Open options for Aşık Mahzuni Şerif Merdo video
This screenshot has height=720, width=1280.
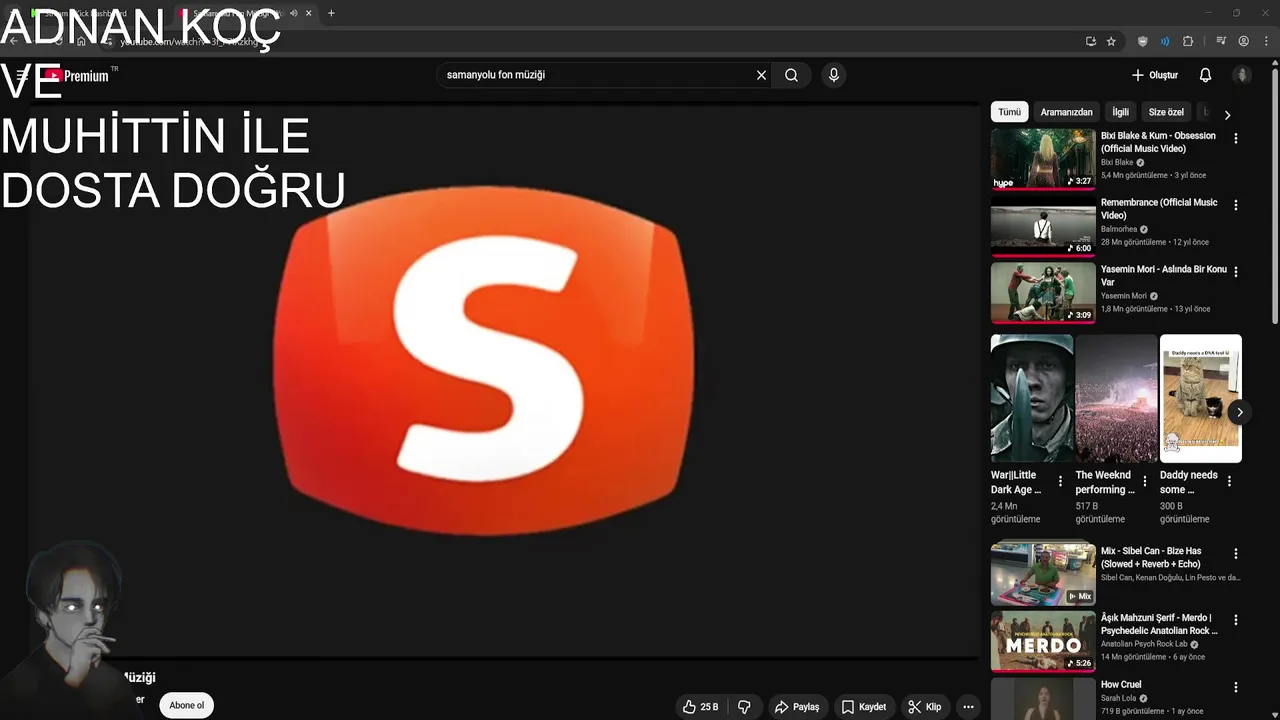(1236, 621)
